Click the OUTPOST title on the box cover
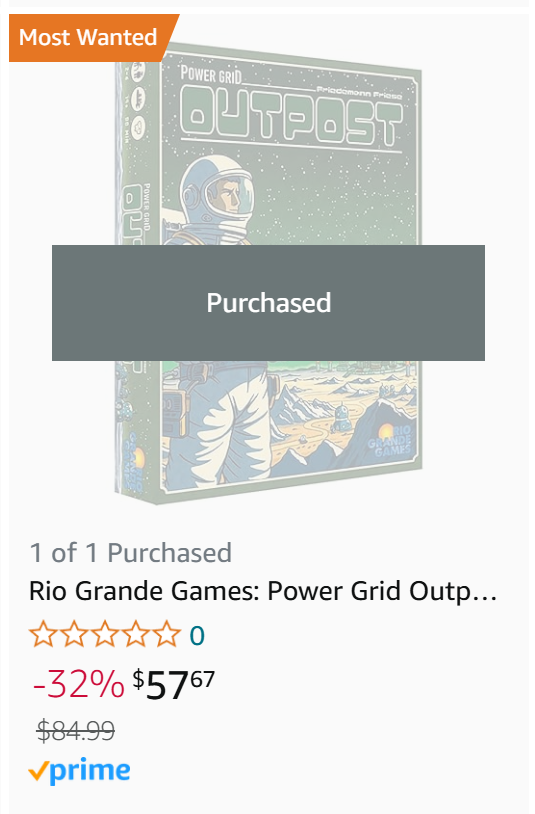This screenshot has height=814, width=535. pyautogui.click(x=292, y=116)
